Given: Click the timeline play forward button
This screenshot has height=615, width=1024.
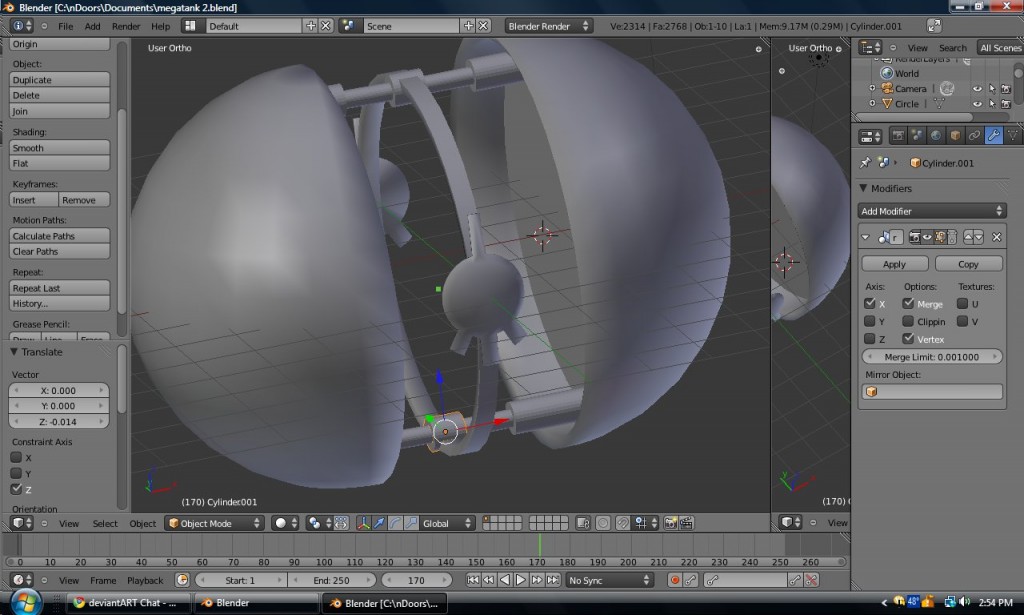Looking at the screenshot, I should point(521,580).
